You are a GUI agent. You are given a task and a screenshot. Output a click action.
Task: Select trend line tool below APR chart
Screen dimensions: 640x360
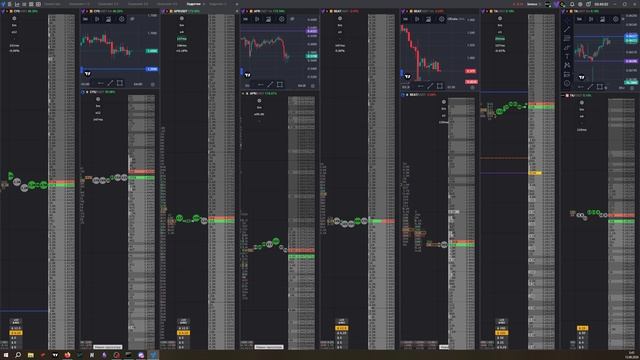point(270,84)
